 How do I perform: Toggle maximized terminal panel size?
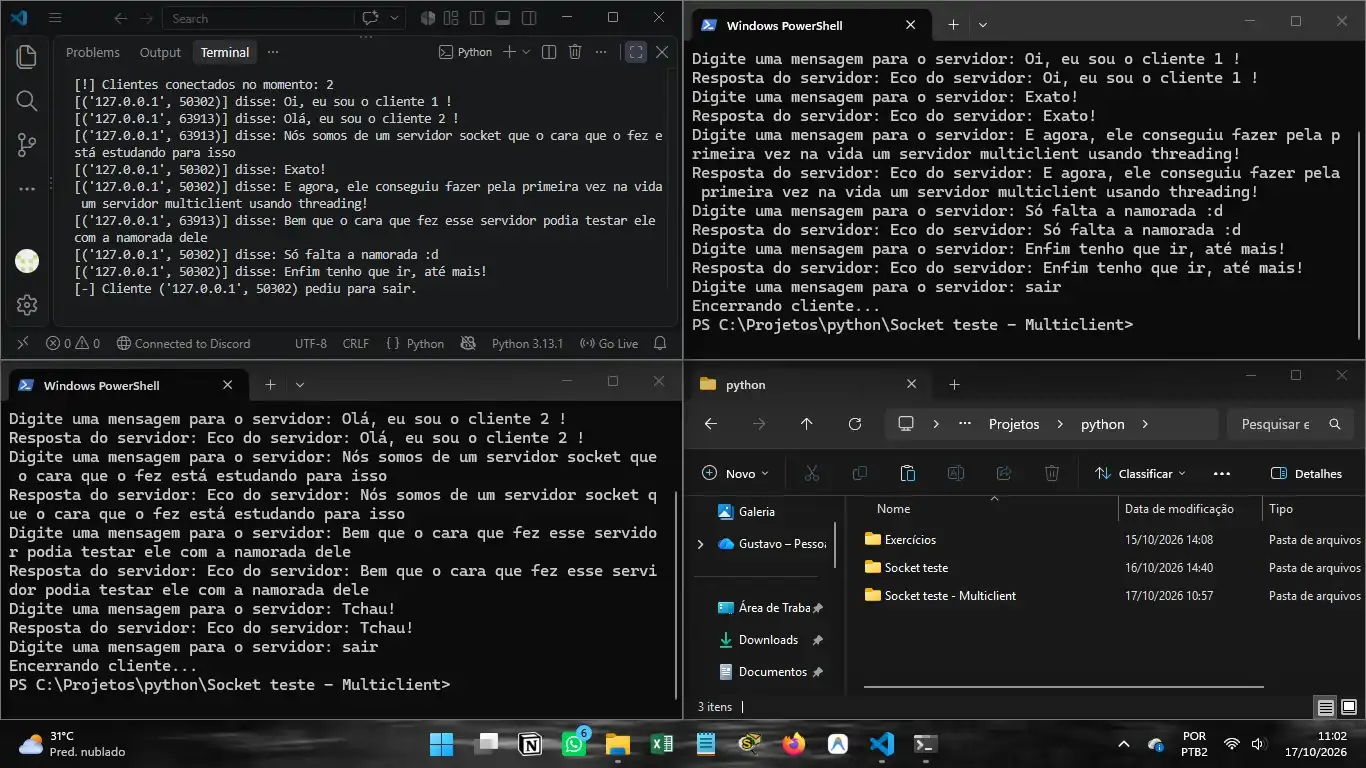[x=636, y=52]
